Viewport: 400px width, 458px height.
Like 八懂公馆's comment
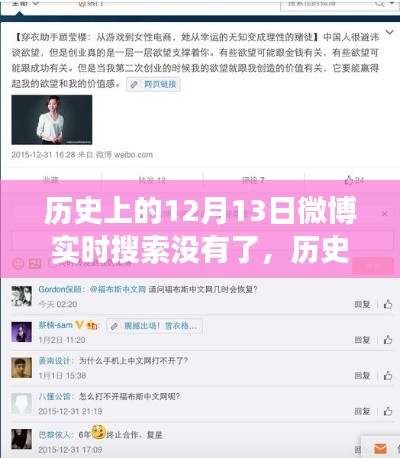tap(388, 411)
